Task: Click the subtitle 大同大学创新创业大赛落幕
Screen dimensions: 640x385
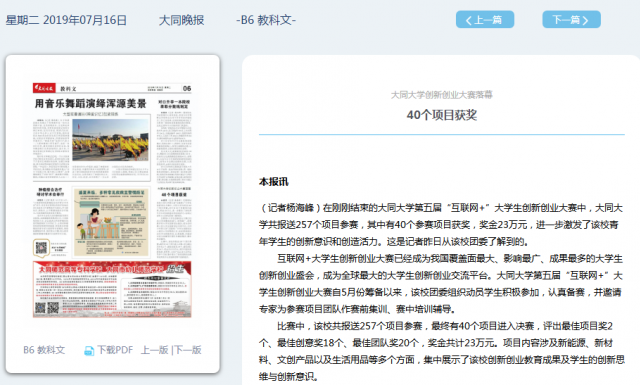Action: (x=442, y=95)
